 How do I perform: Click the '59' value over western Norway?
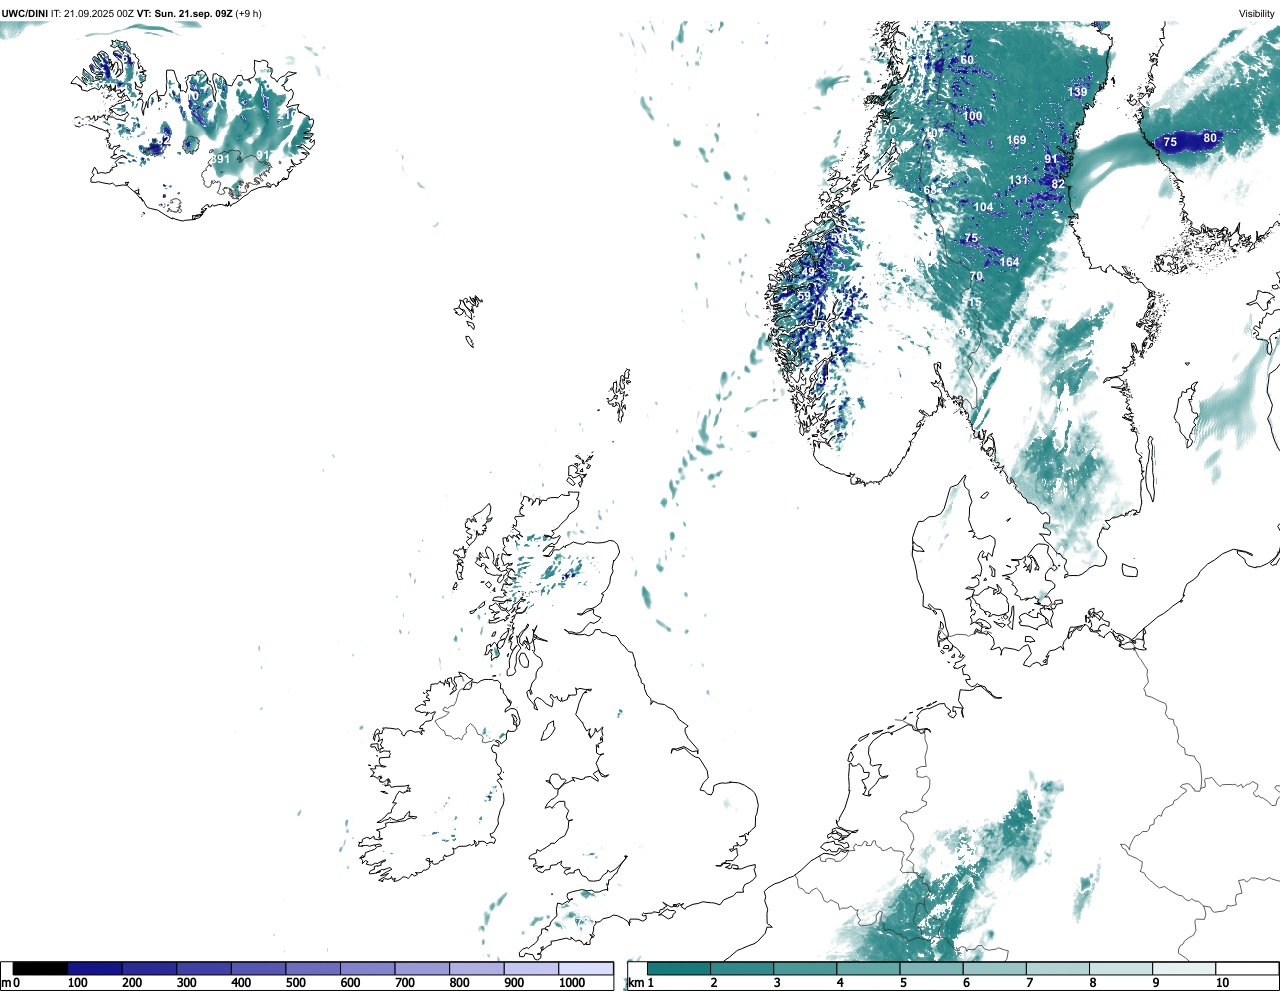coord(804,296)
